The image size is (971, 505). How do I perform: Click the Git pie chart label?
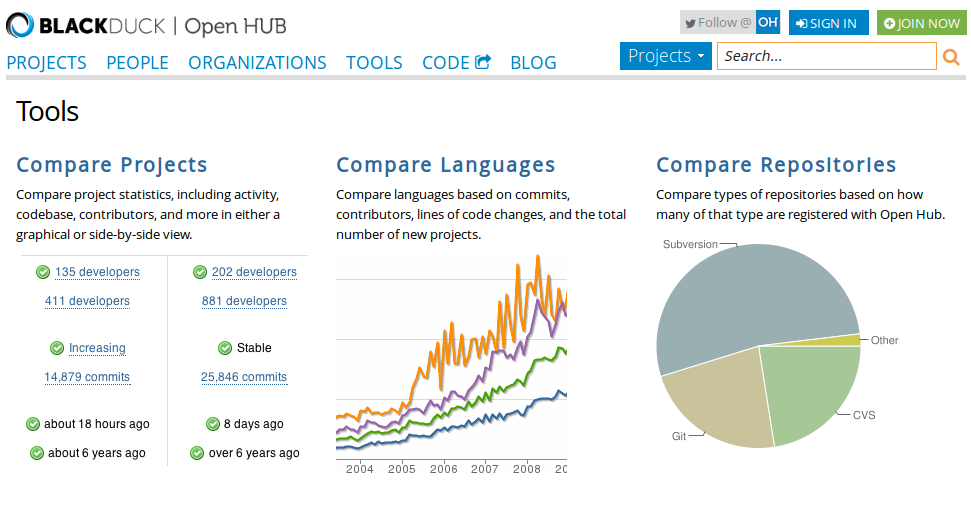pyautogui.click(x=679, y=437)
